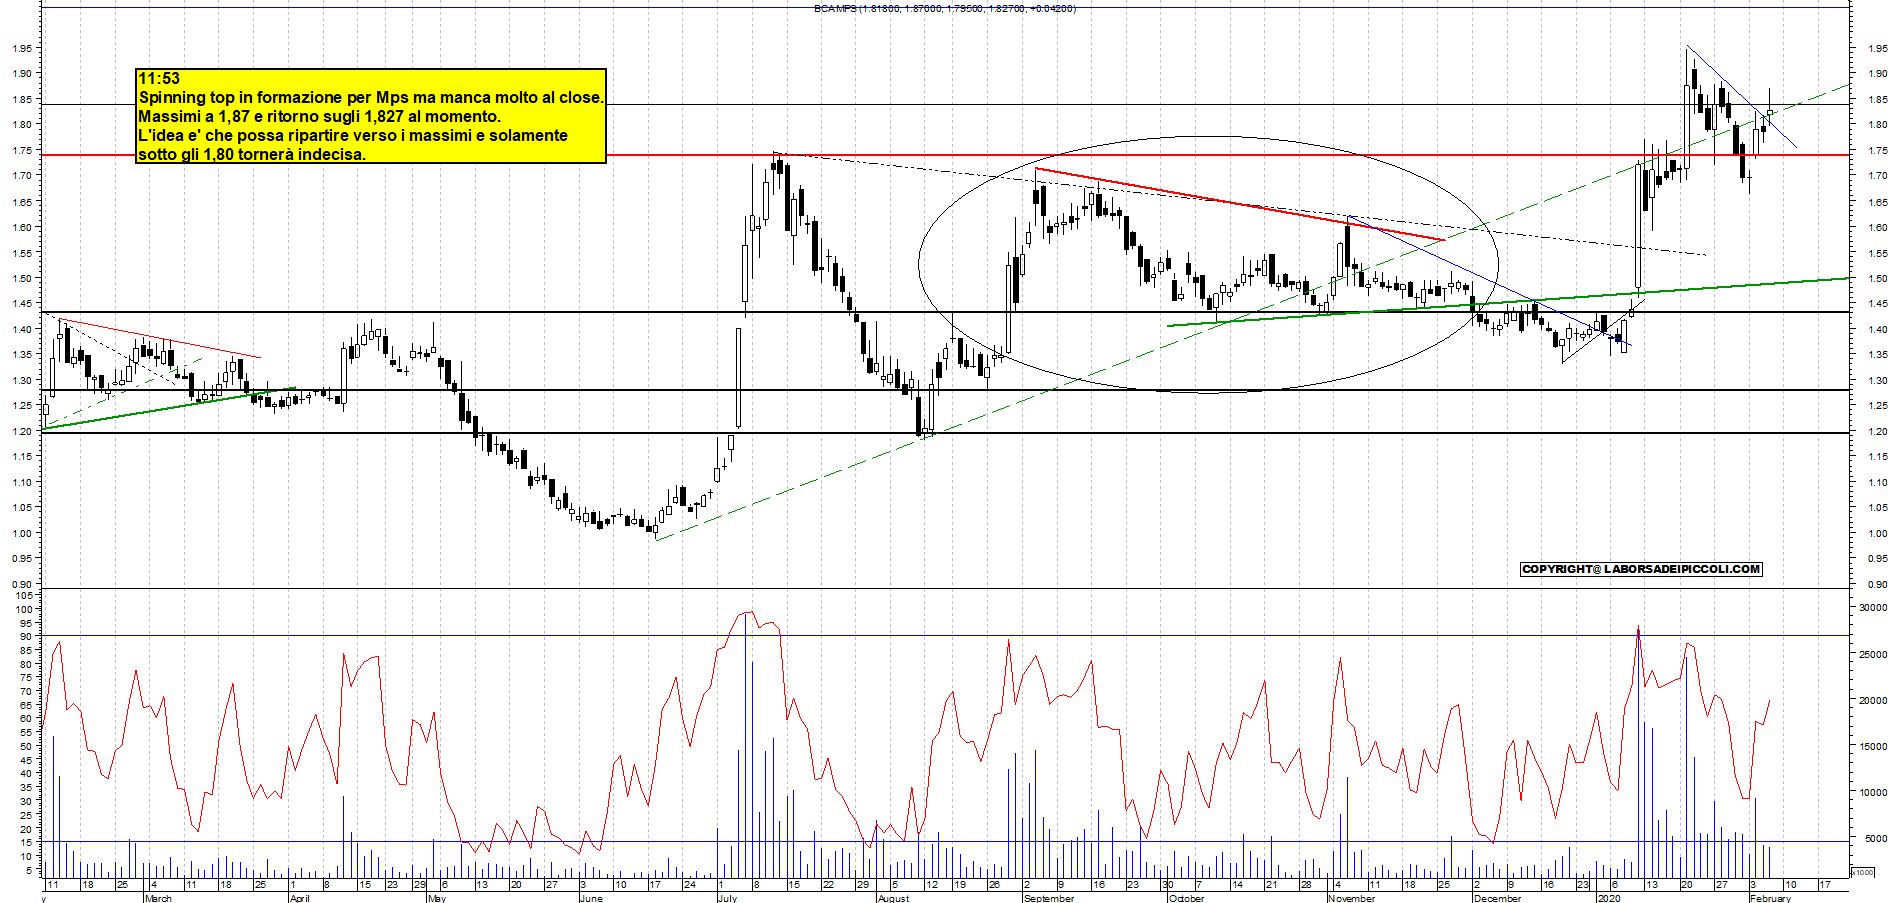Click the 'September' month label
1890x903 pixels.
[1049, 898]
